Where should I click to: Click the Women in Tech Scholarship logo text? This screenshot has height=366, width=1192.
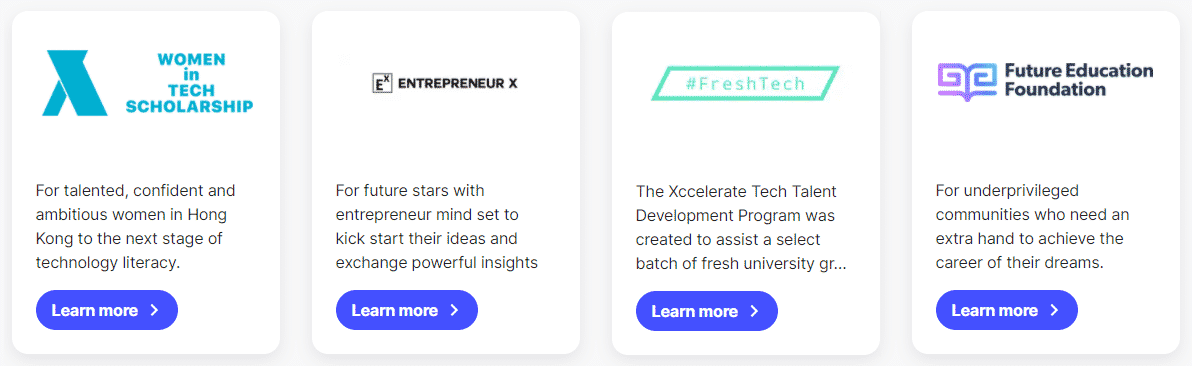[x=189, y=83]
